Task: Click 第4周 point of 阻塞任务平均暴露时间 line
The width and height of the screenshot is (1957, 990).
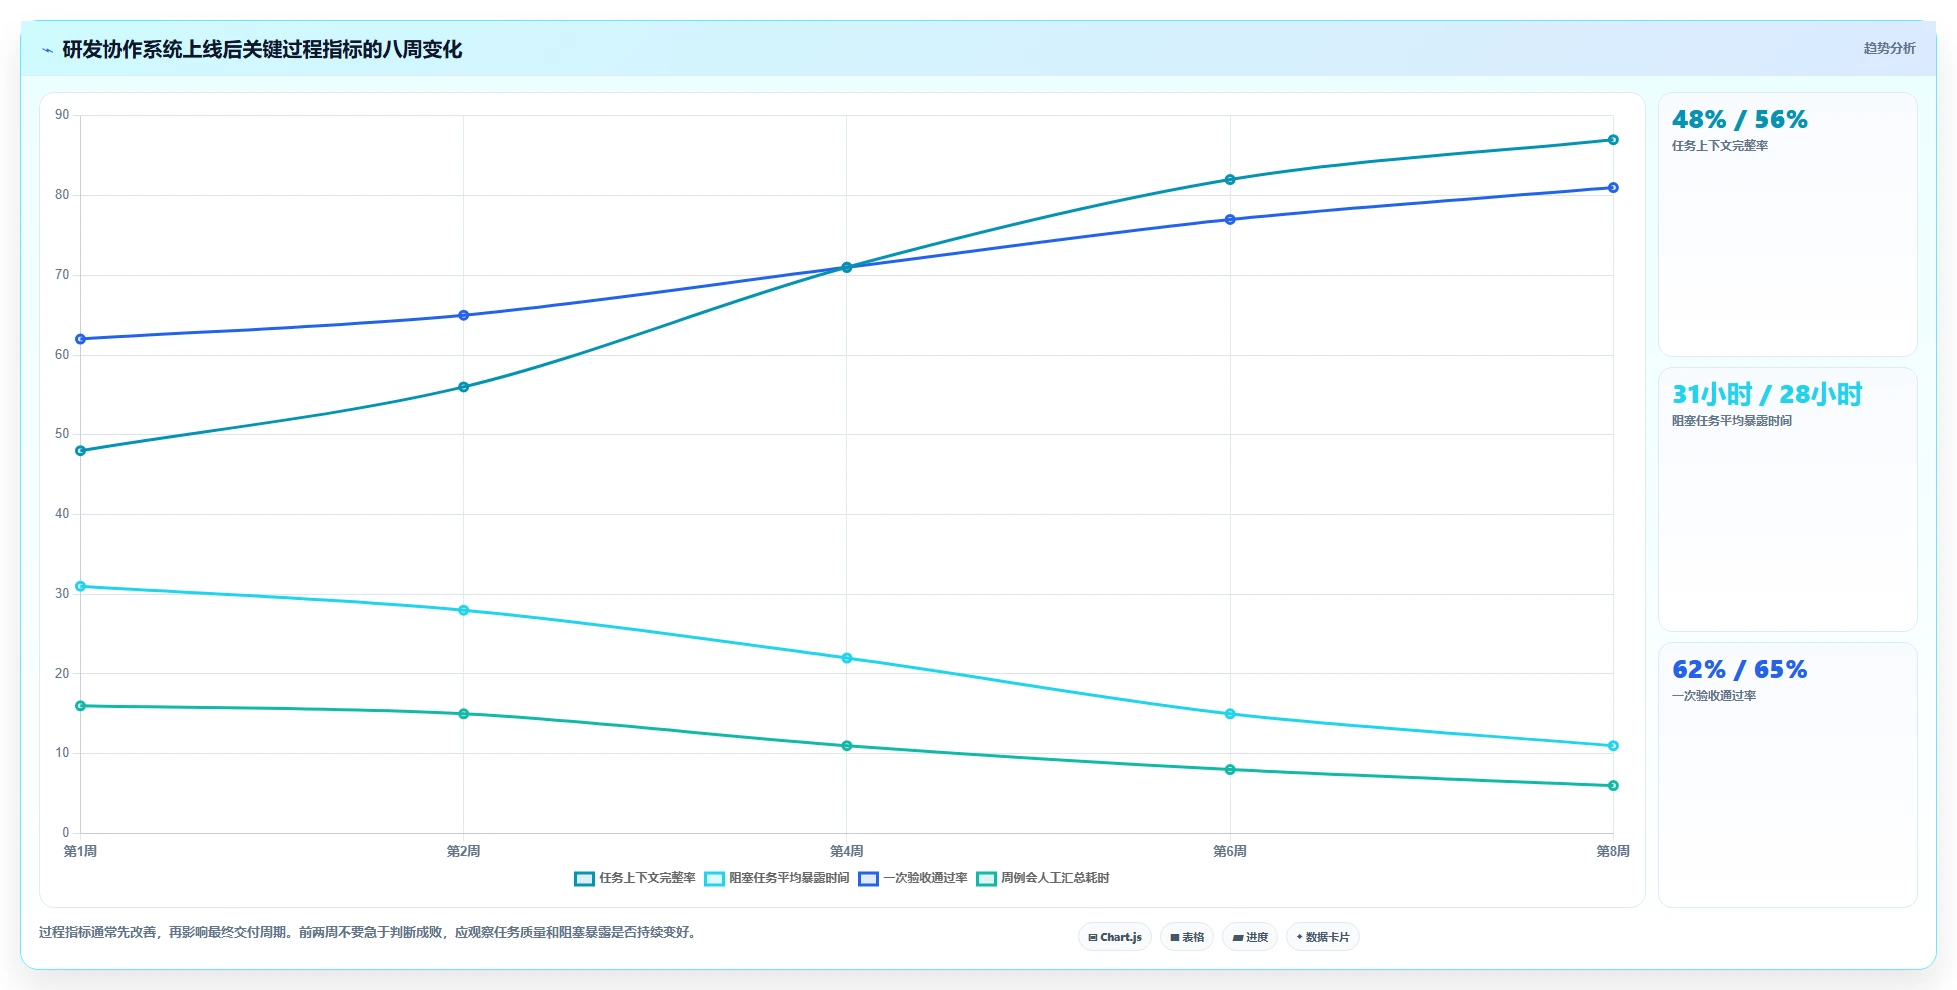Action: click(x=847, y=658)
